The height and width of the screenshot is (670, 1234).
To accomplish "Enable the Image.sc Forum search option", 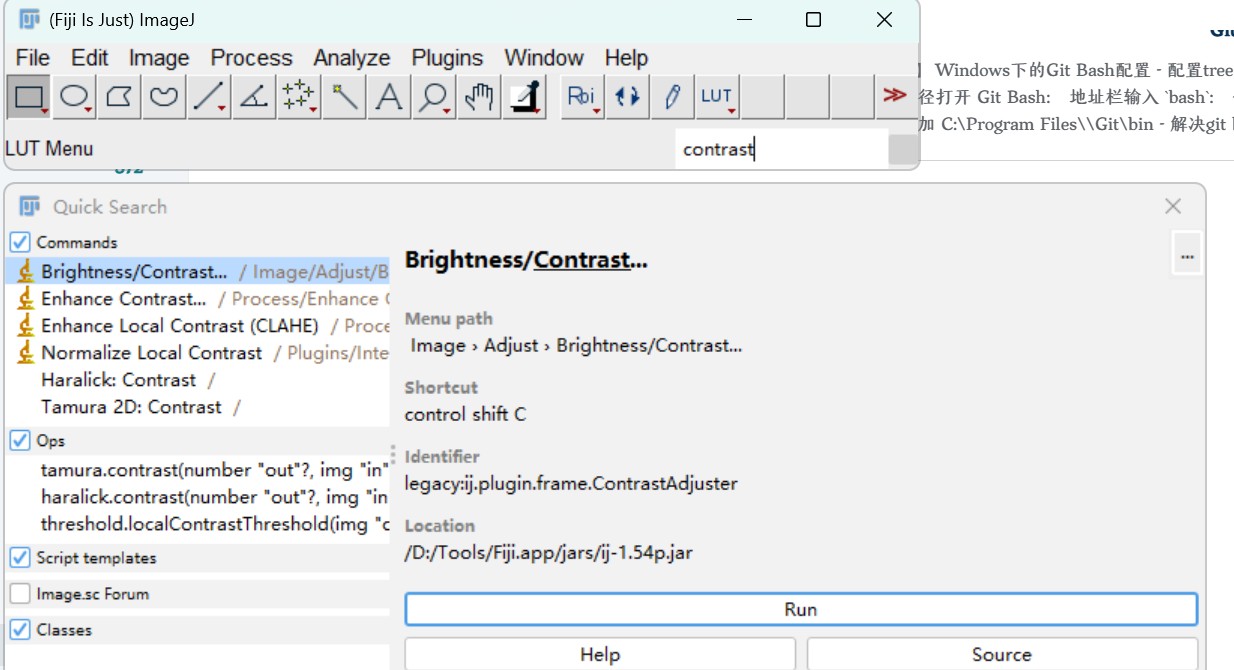I will coord(19,592).
